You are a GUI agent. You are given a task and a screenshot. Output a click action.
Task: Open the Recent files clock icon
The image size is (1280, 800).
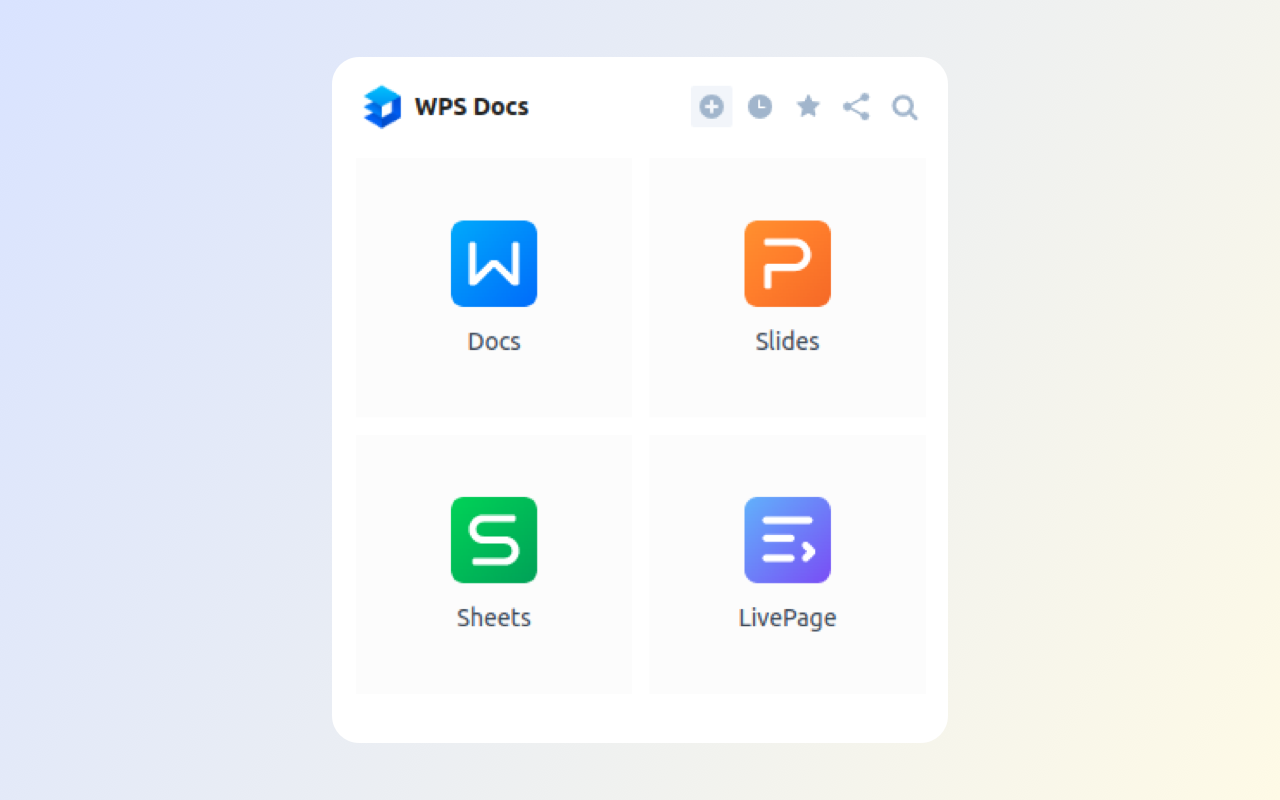pos(760,107)
